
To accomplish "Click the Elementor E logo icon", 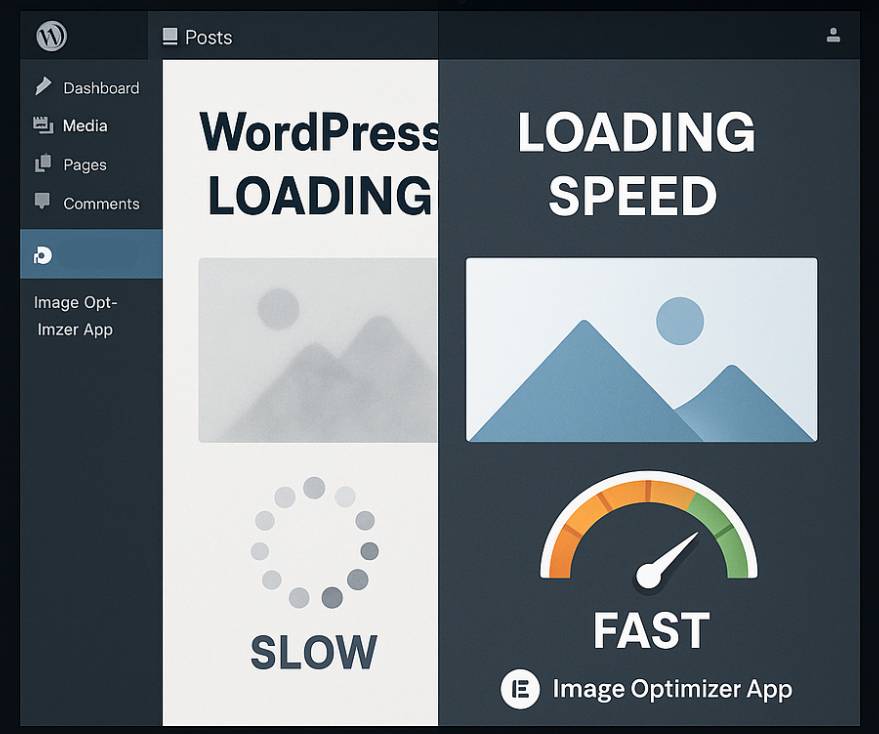I will point(520,689).
